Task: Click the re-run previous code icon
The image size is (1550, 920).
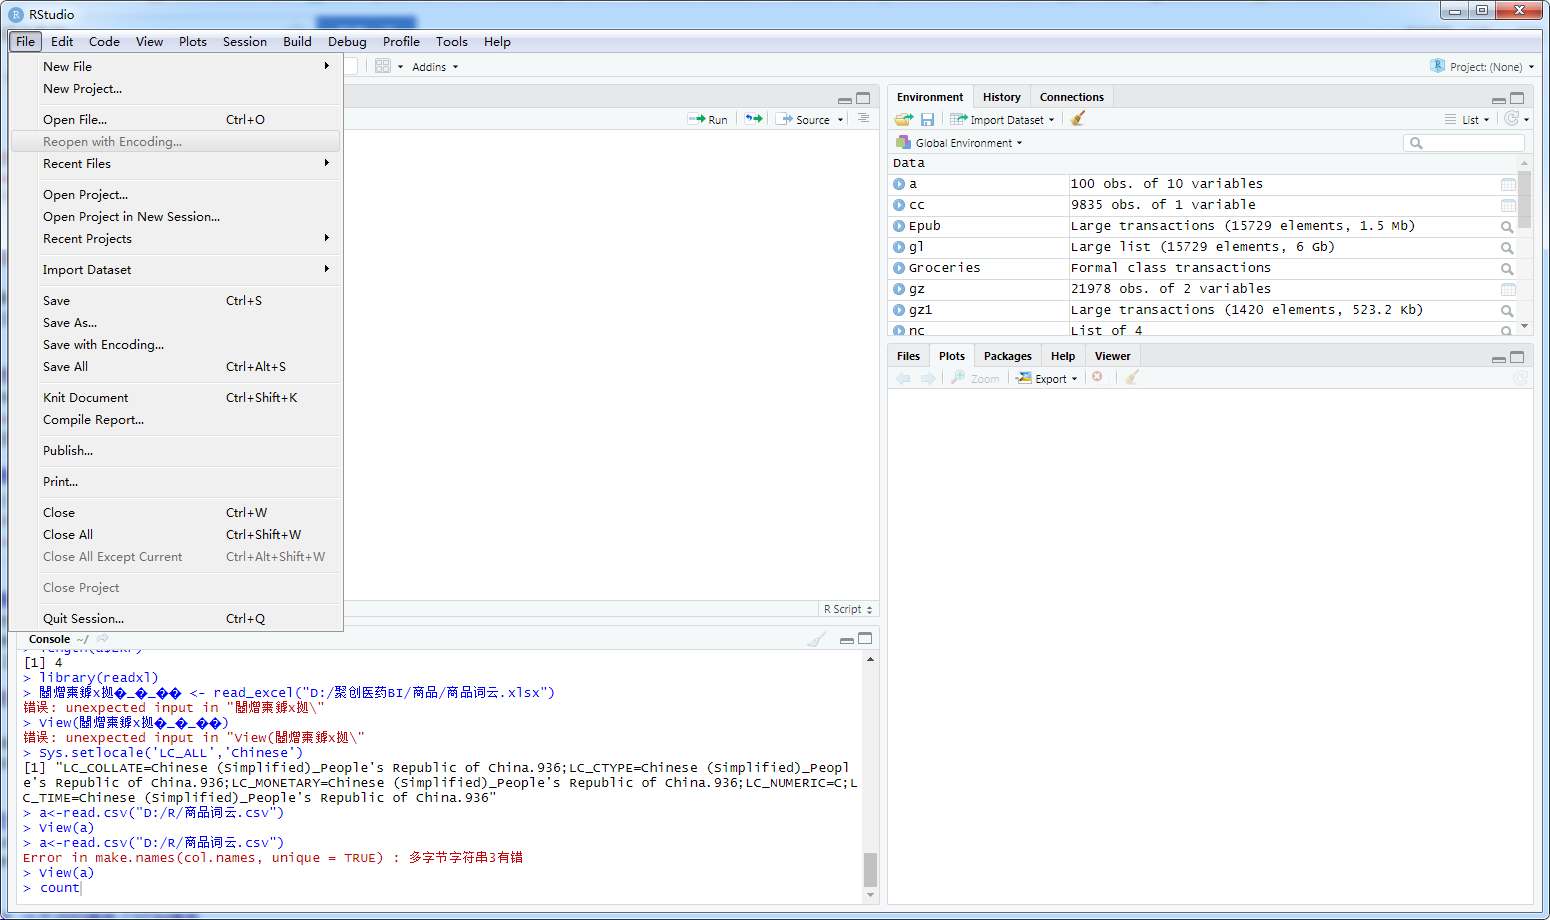Action: tap(753, 119)
